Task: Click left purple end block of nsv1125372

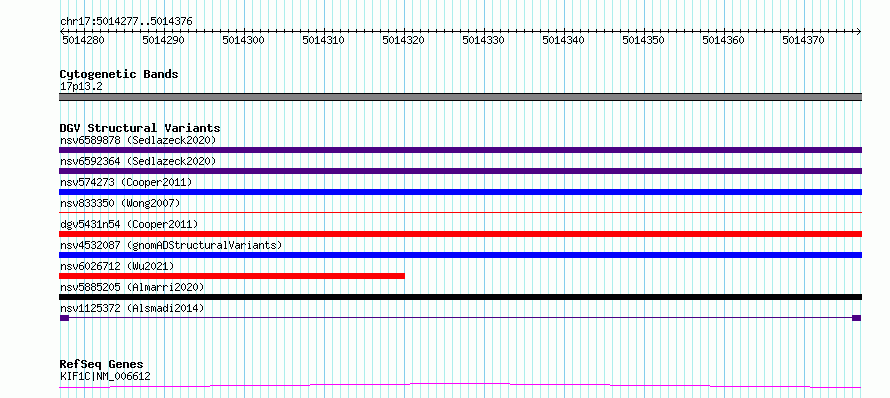Action: coord(64,318)
